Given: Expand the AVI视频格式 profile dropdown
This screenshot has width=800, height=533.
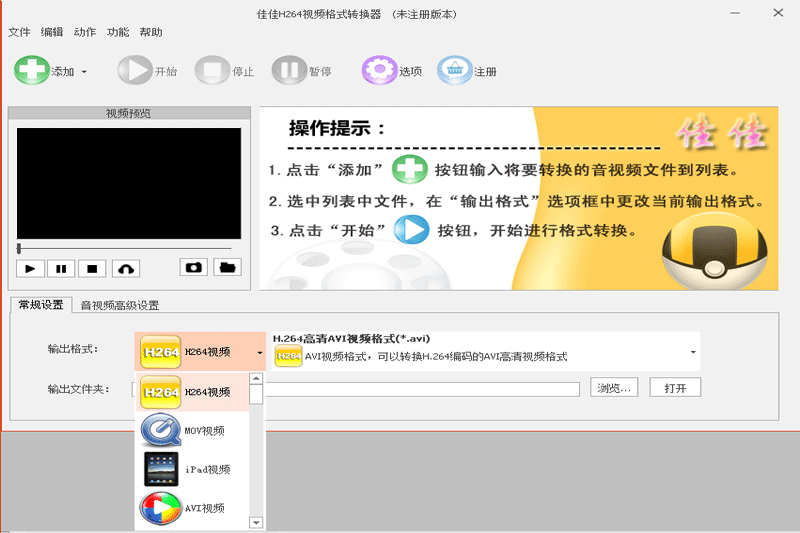Looking at the screenshot, I should [x=693, y=352].
